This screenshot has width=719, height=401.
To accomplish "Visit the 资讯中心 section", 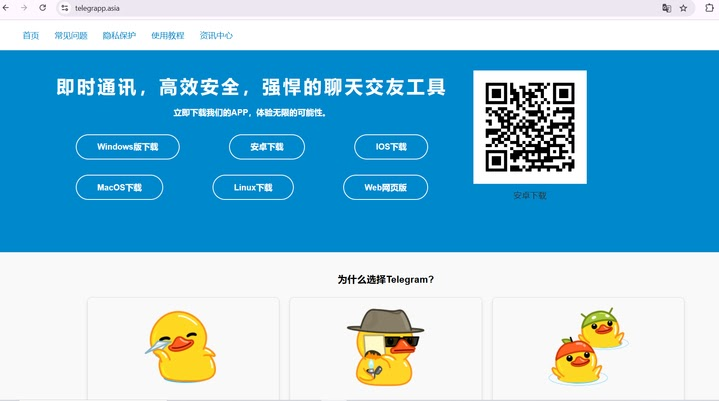I will 216,35.
